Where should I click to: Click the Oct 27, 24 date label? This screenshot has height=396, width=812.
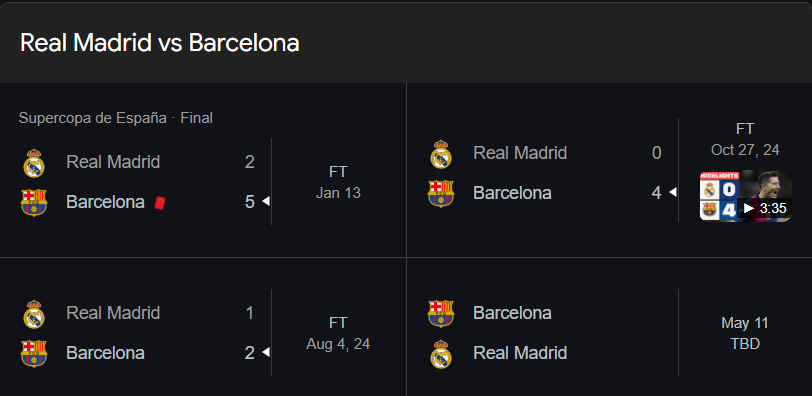(745, 150)
